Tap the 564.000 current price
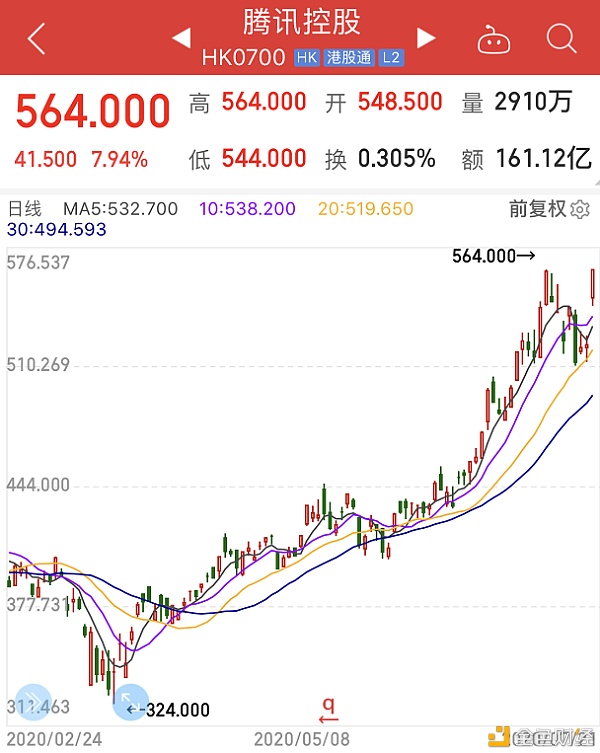Screen dimensions: 600x753 point(93,111)
